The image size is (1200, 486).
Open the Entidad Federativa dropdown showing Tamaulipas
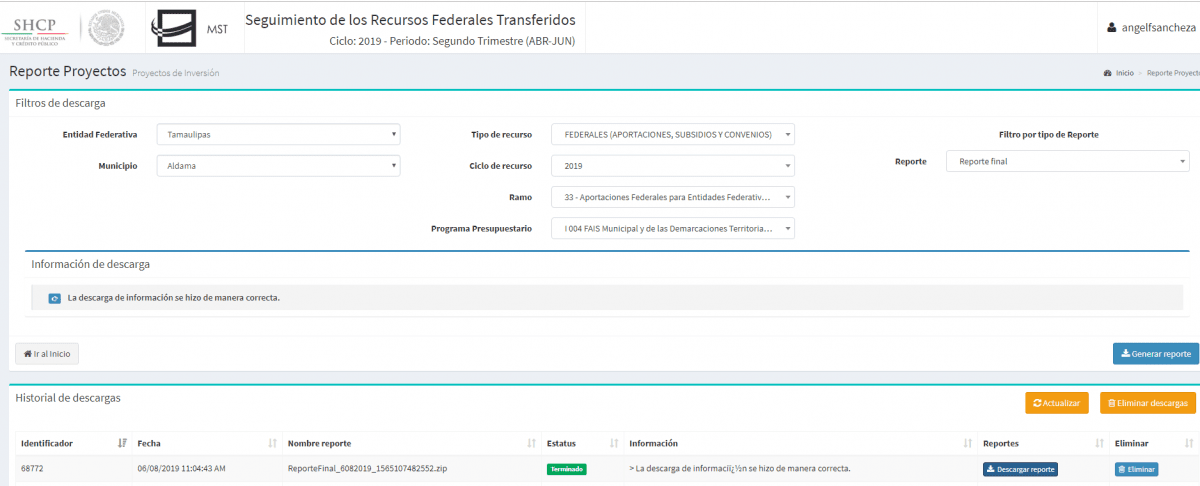tap(278, 134)
